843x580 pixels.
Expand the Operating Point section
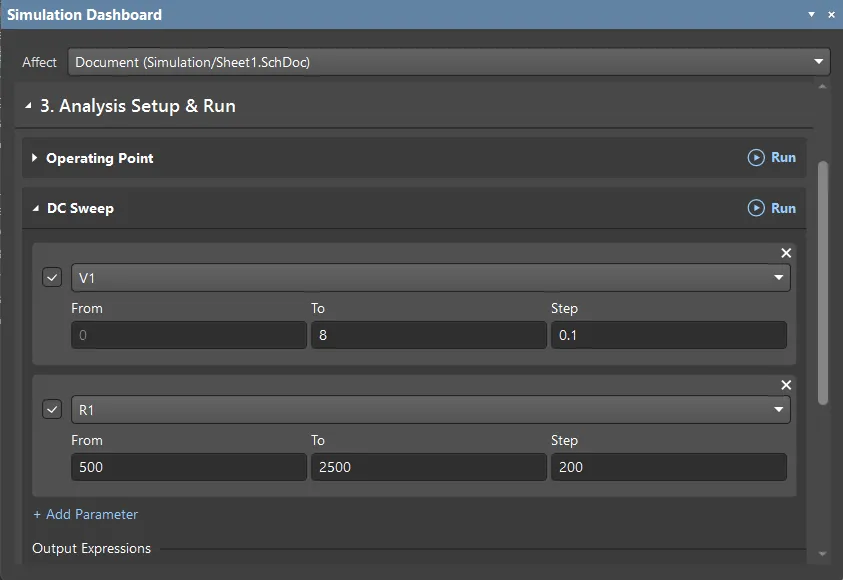click(33, 157)
